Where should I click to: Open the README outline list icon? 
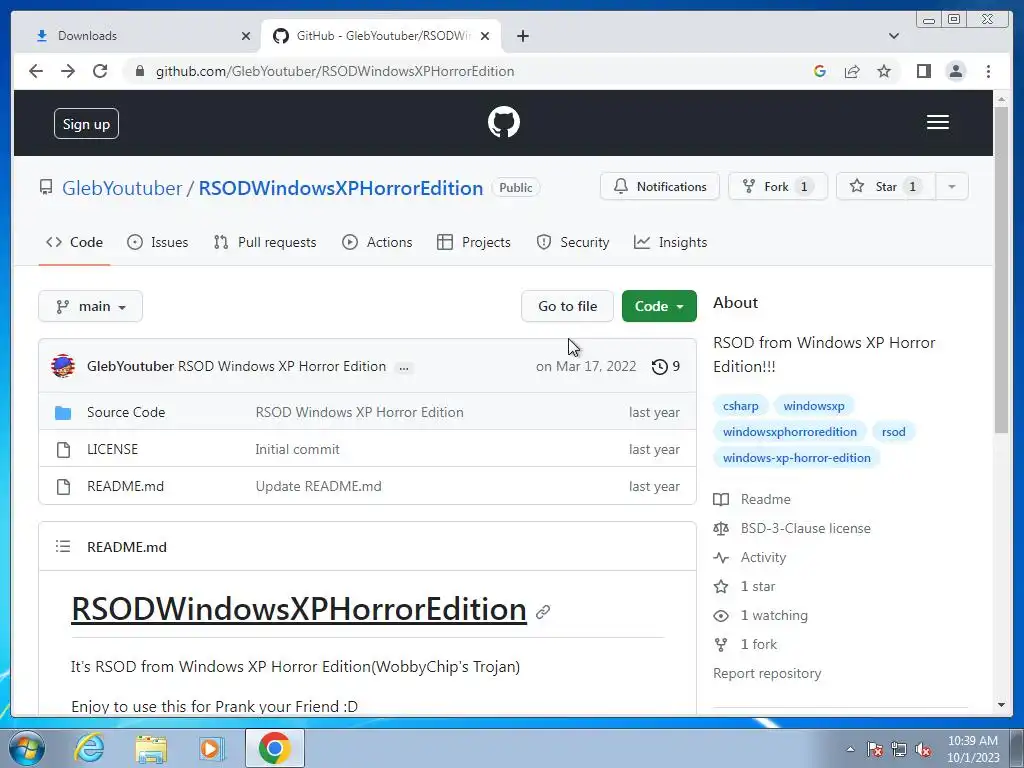click(63, 546)
